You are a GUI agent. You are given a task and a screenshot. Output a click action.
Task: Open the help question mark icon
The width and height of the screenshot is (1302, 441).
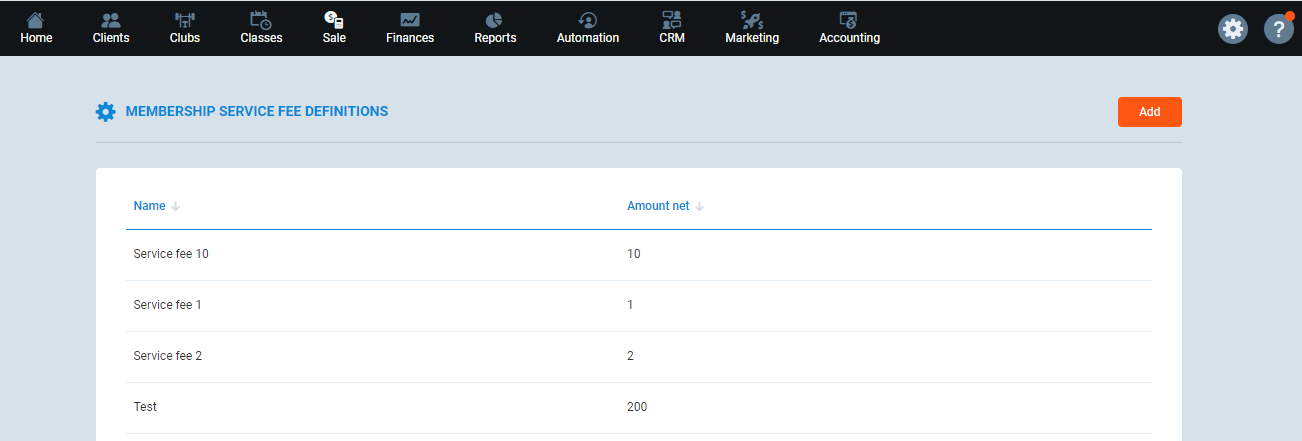pos(1278,29)
